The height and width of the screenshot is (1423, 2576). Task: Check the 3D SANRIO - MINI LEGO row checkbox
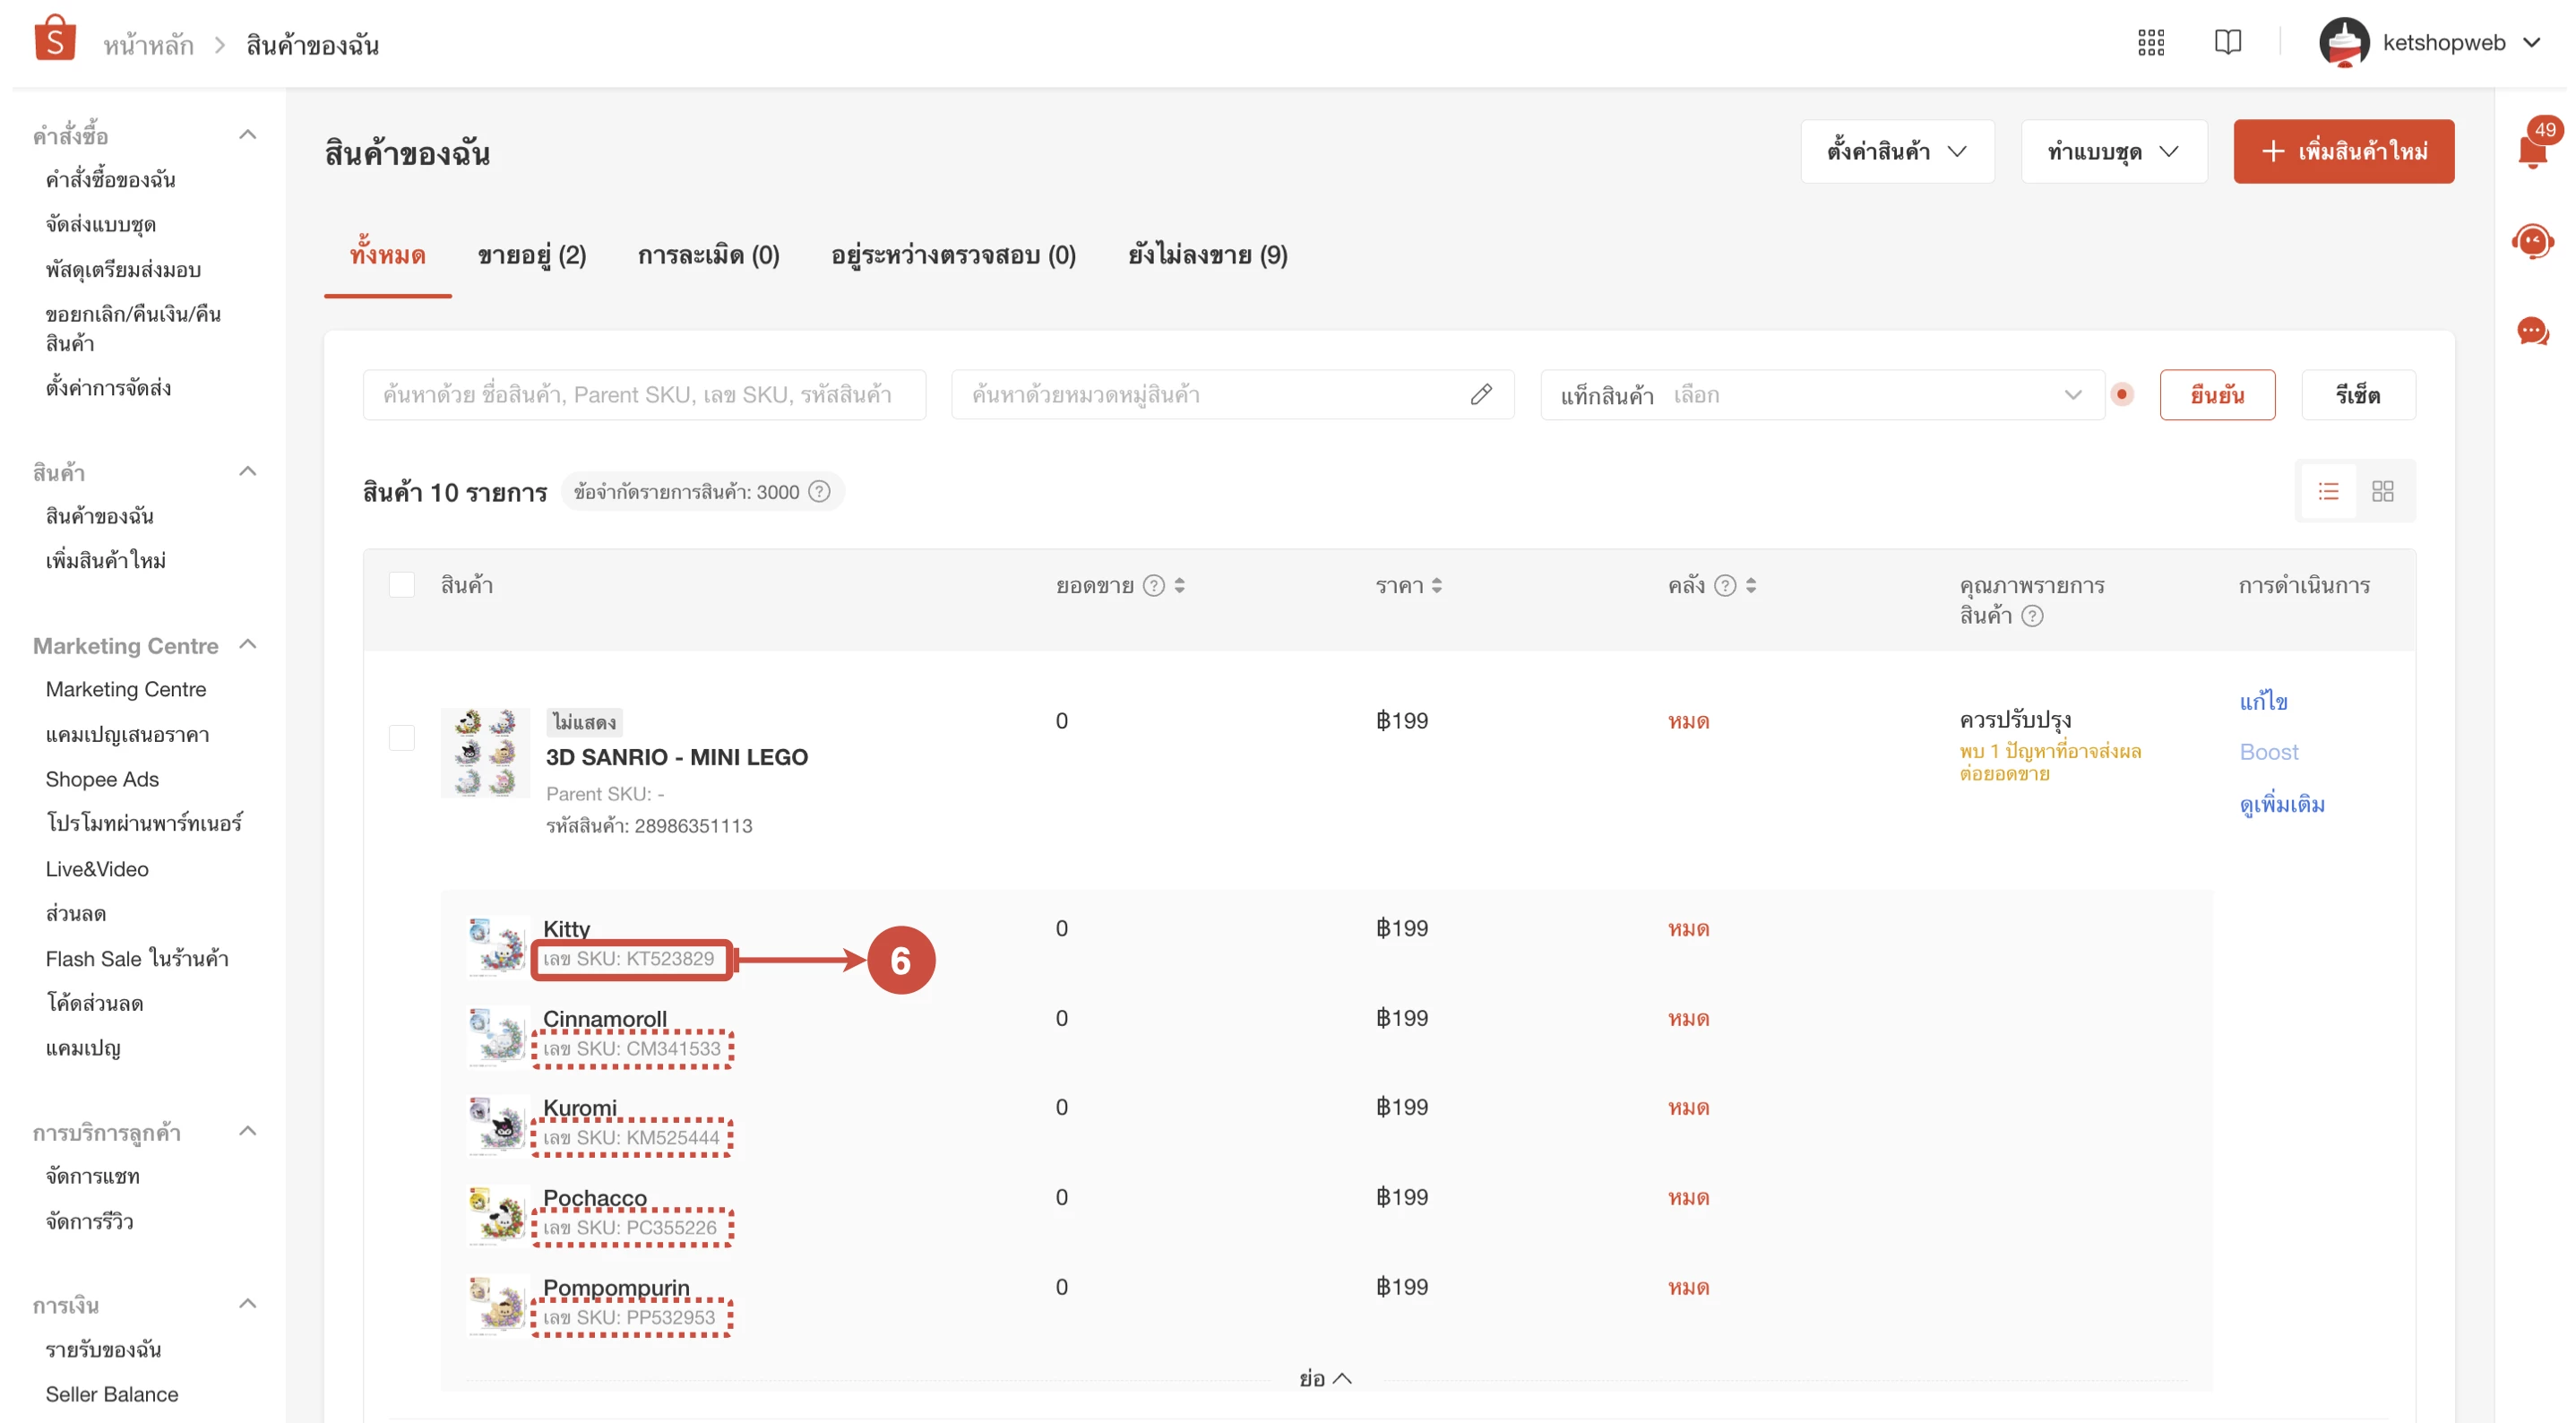[402, 738]
